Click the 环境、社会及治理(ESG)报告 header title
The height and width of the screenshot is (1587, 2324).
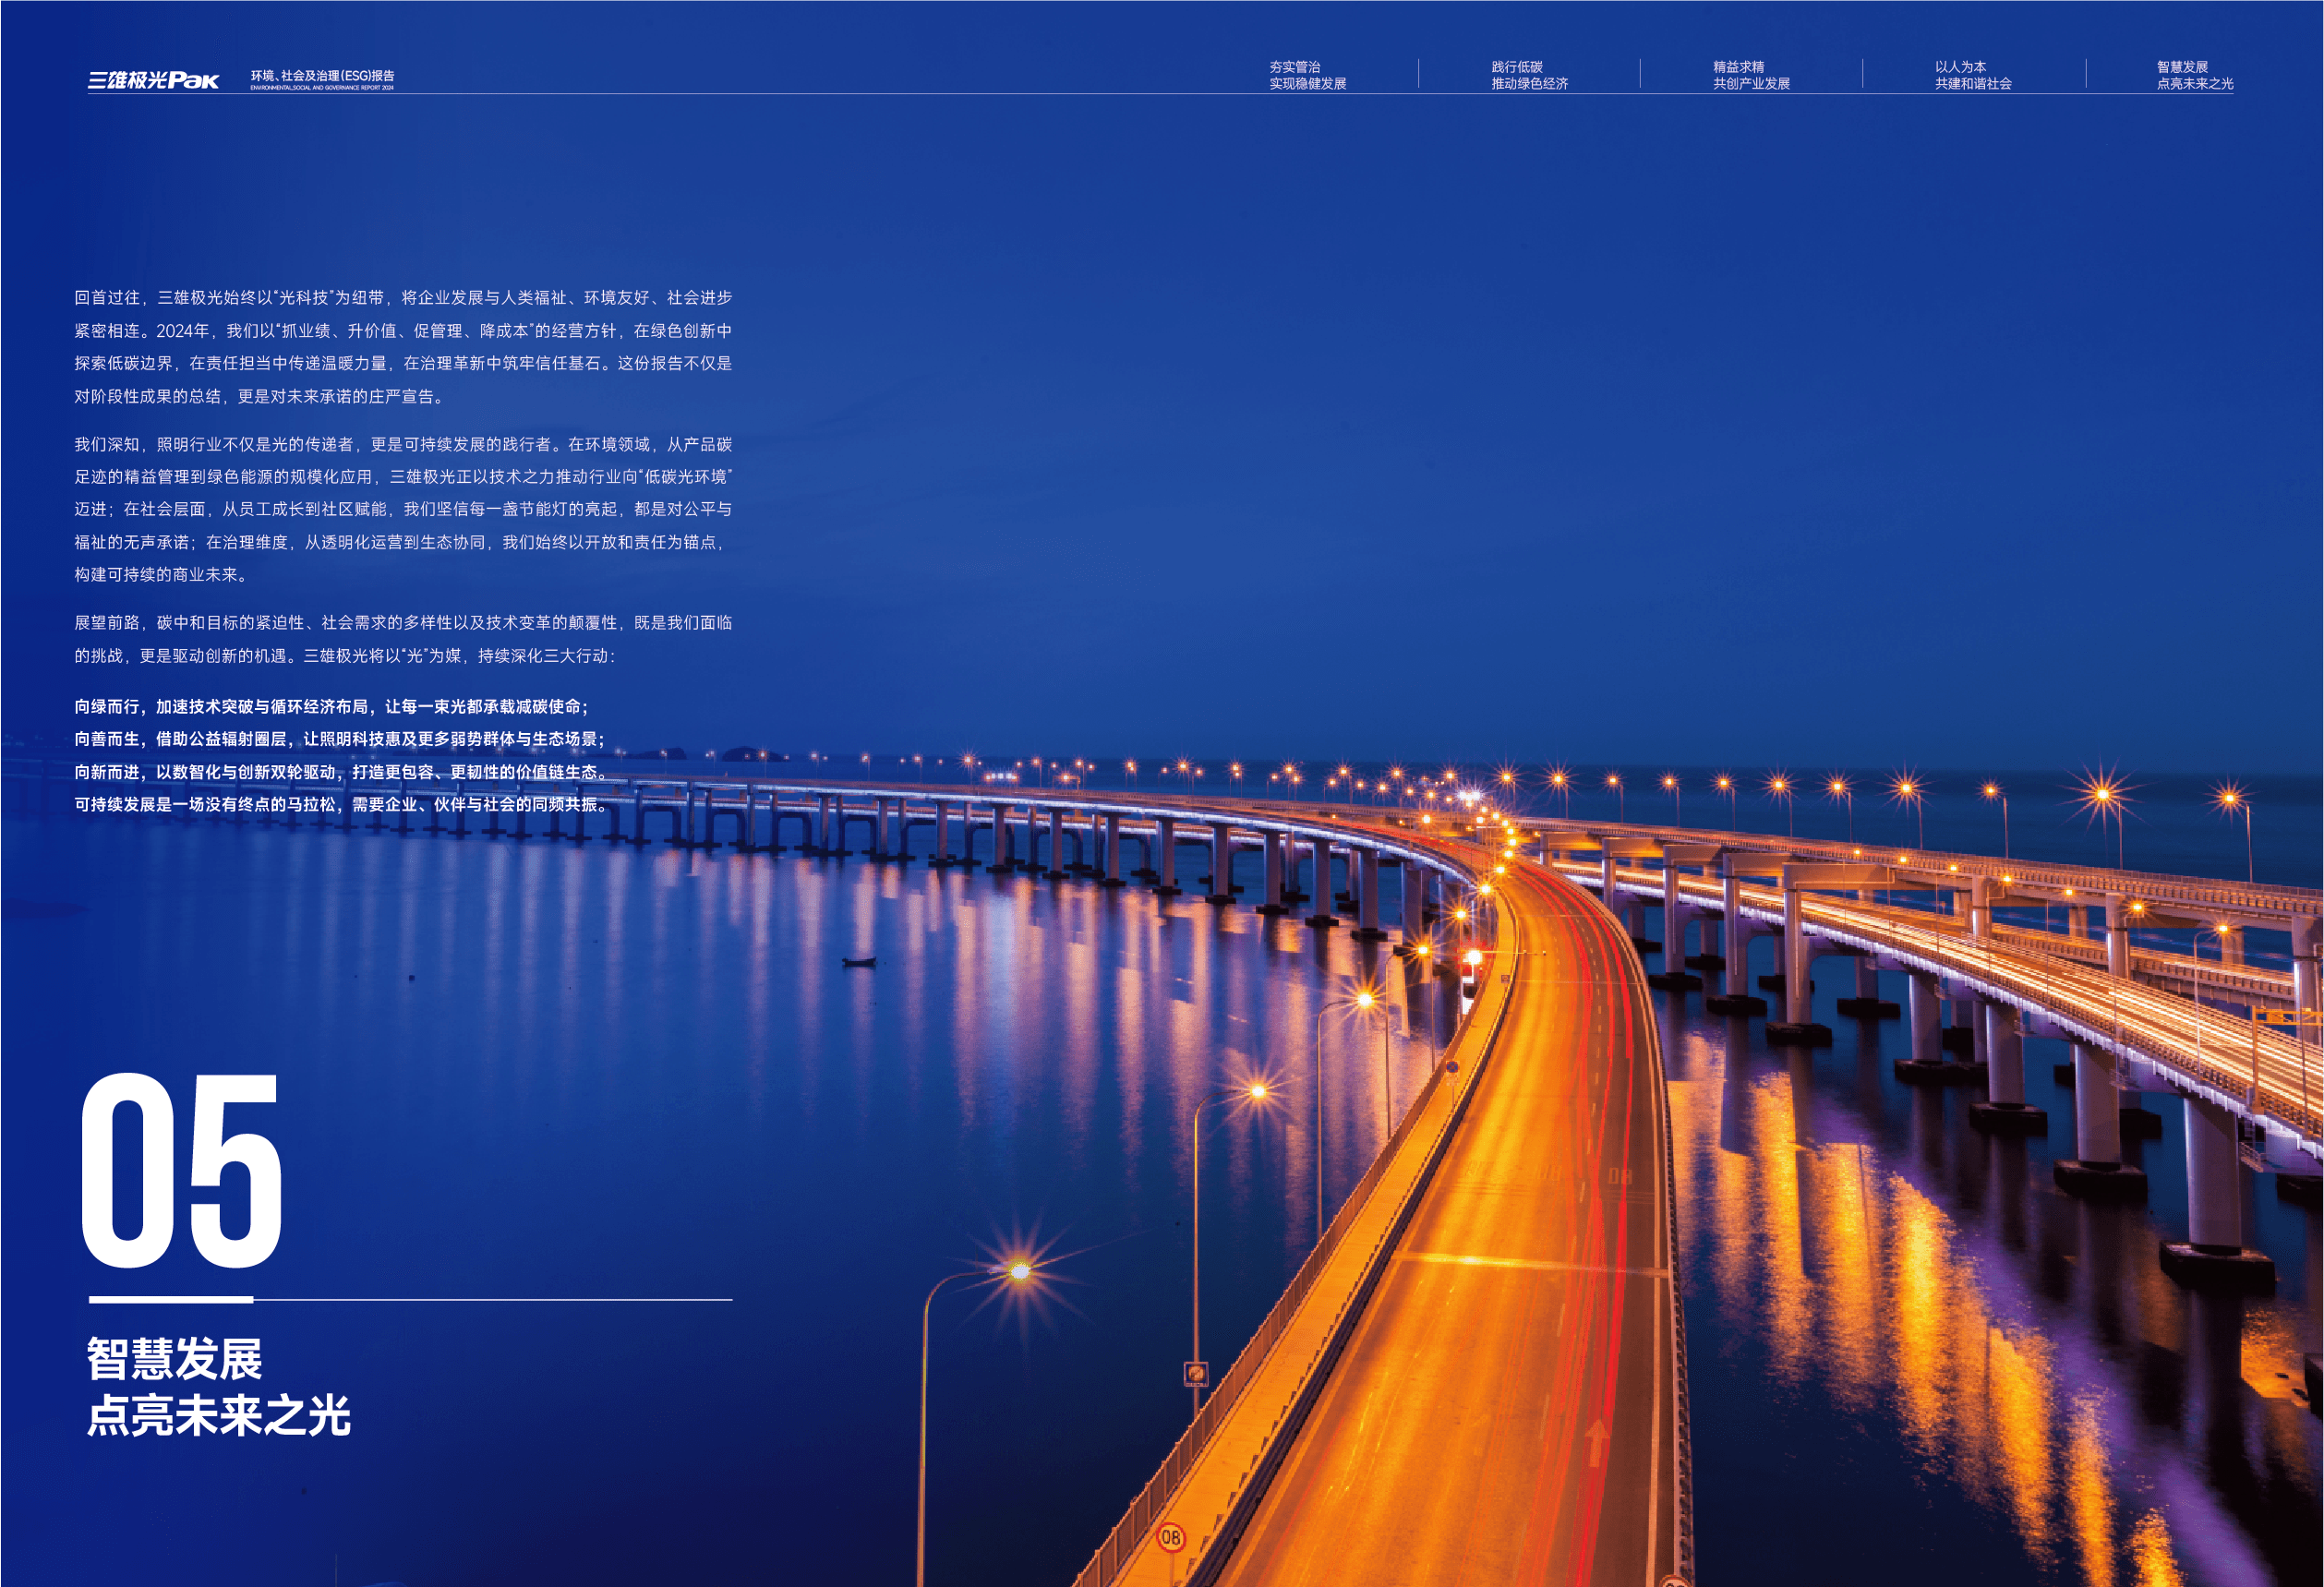pos(322,76)
